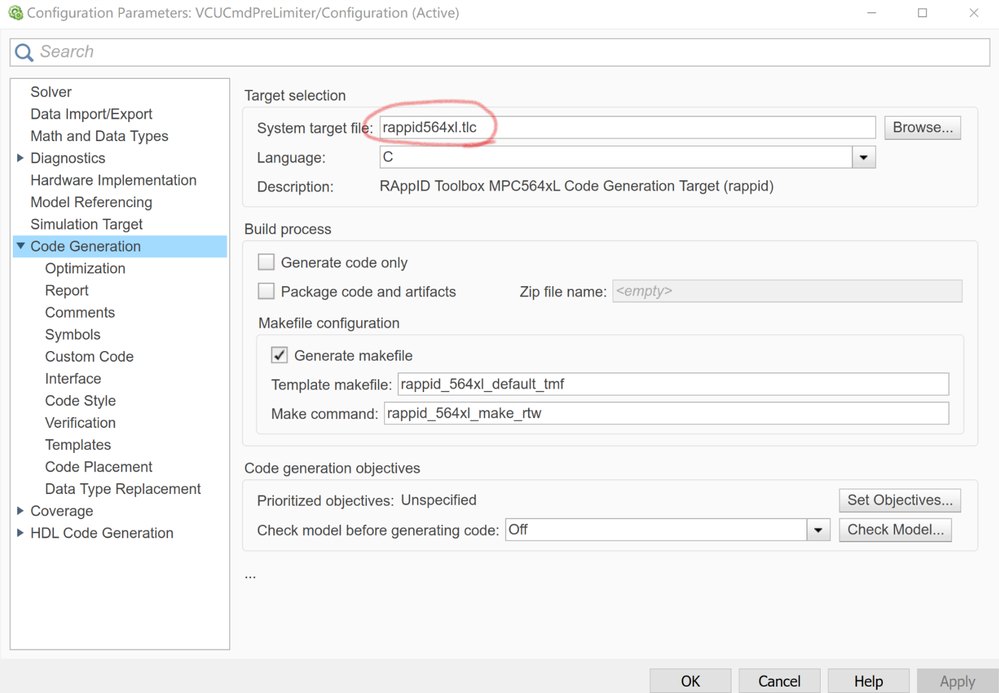Open the Optimization subpane
The image size is (999, 693).
(x=85, y=269)
